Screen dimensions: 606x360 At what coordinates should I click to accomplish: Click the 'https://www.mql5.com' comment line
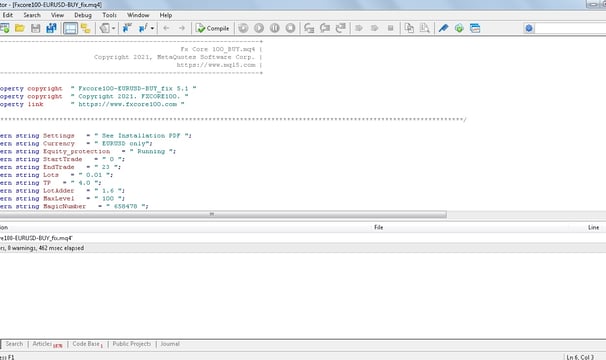(x=216, y=65)
